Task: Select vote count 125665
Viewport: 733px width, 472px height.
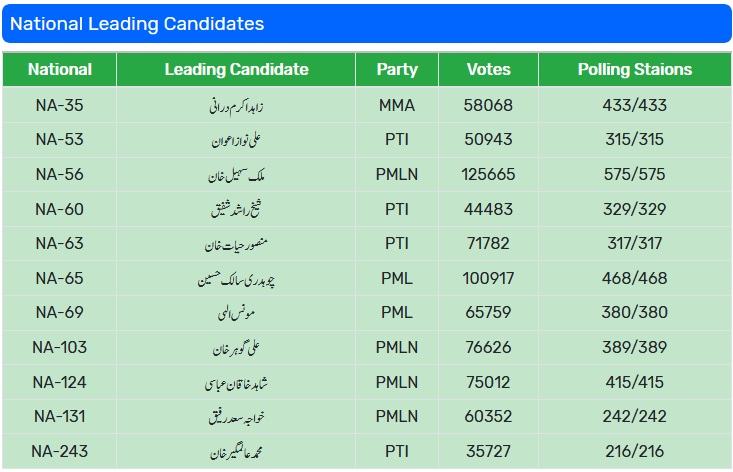Action: (489, 174)
